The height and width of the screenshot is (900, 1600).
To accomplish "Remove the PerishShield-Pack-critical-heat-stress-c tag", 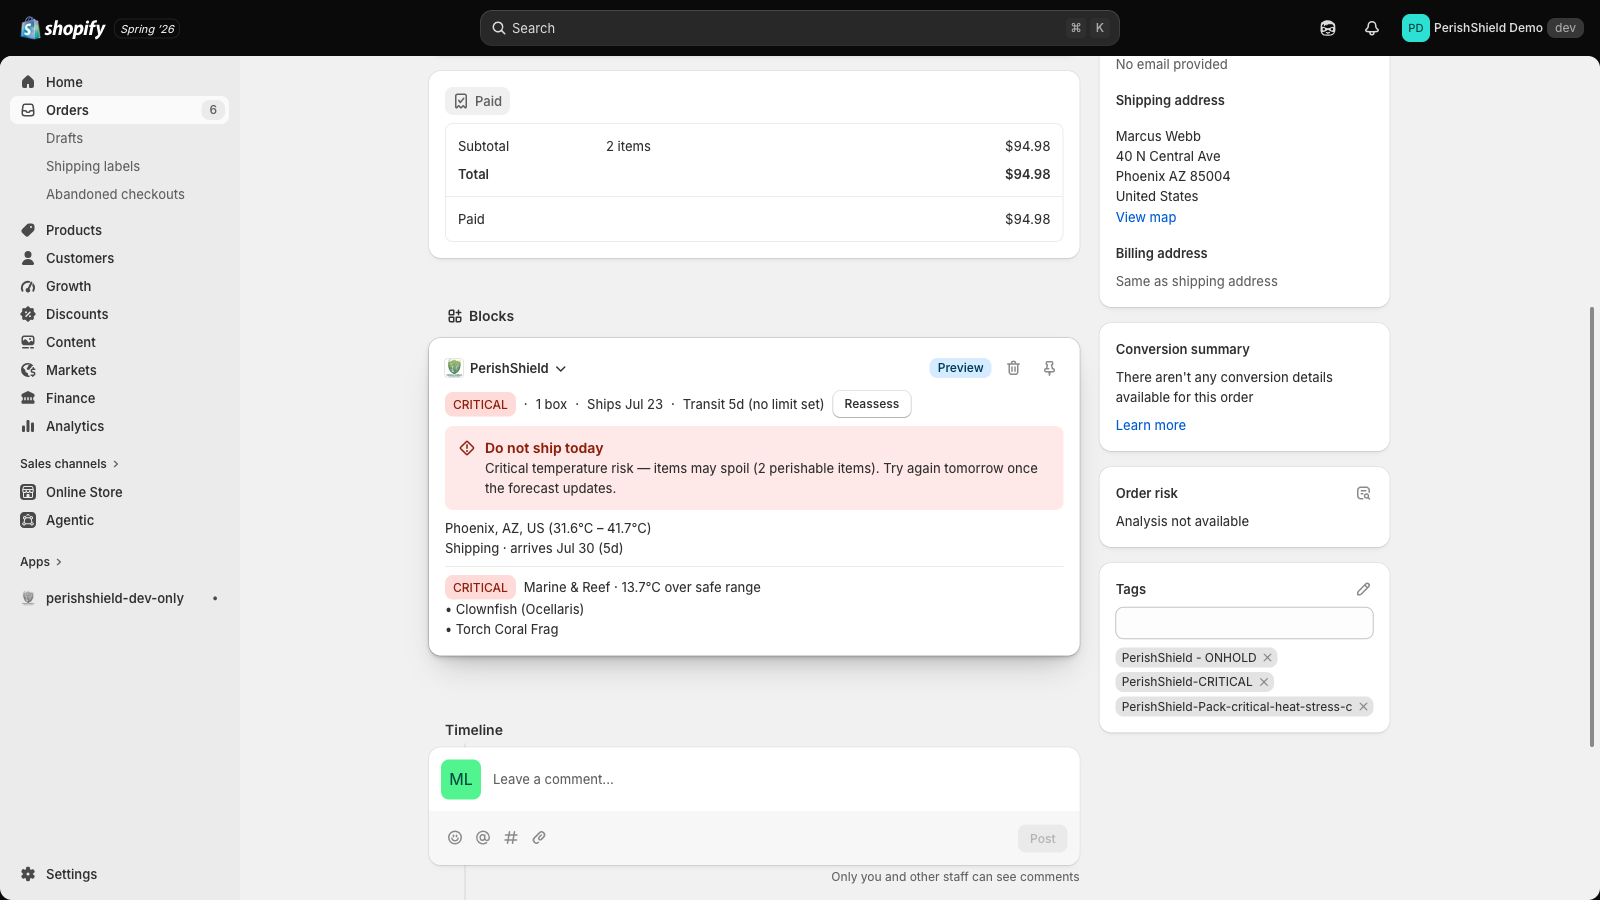I will click(x=1363, y=707).
